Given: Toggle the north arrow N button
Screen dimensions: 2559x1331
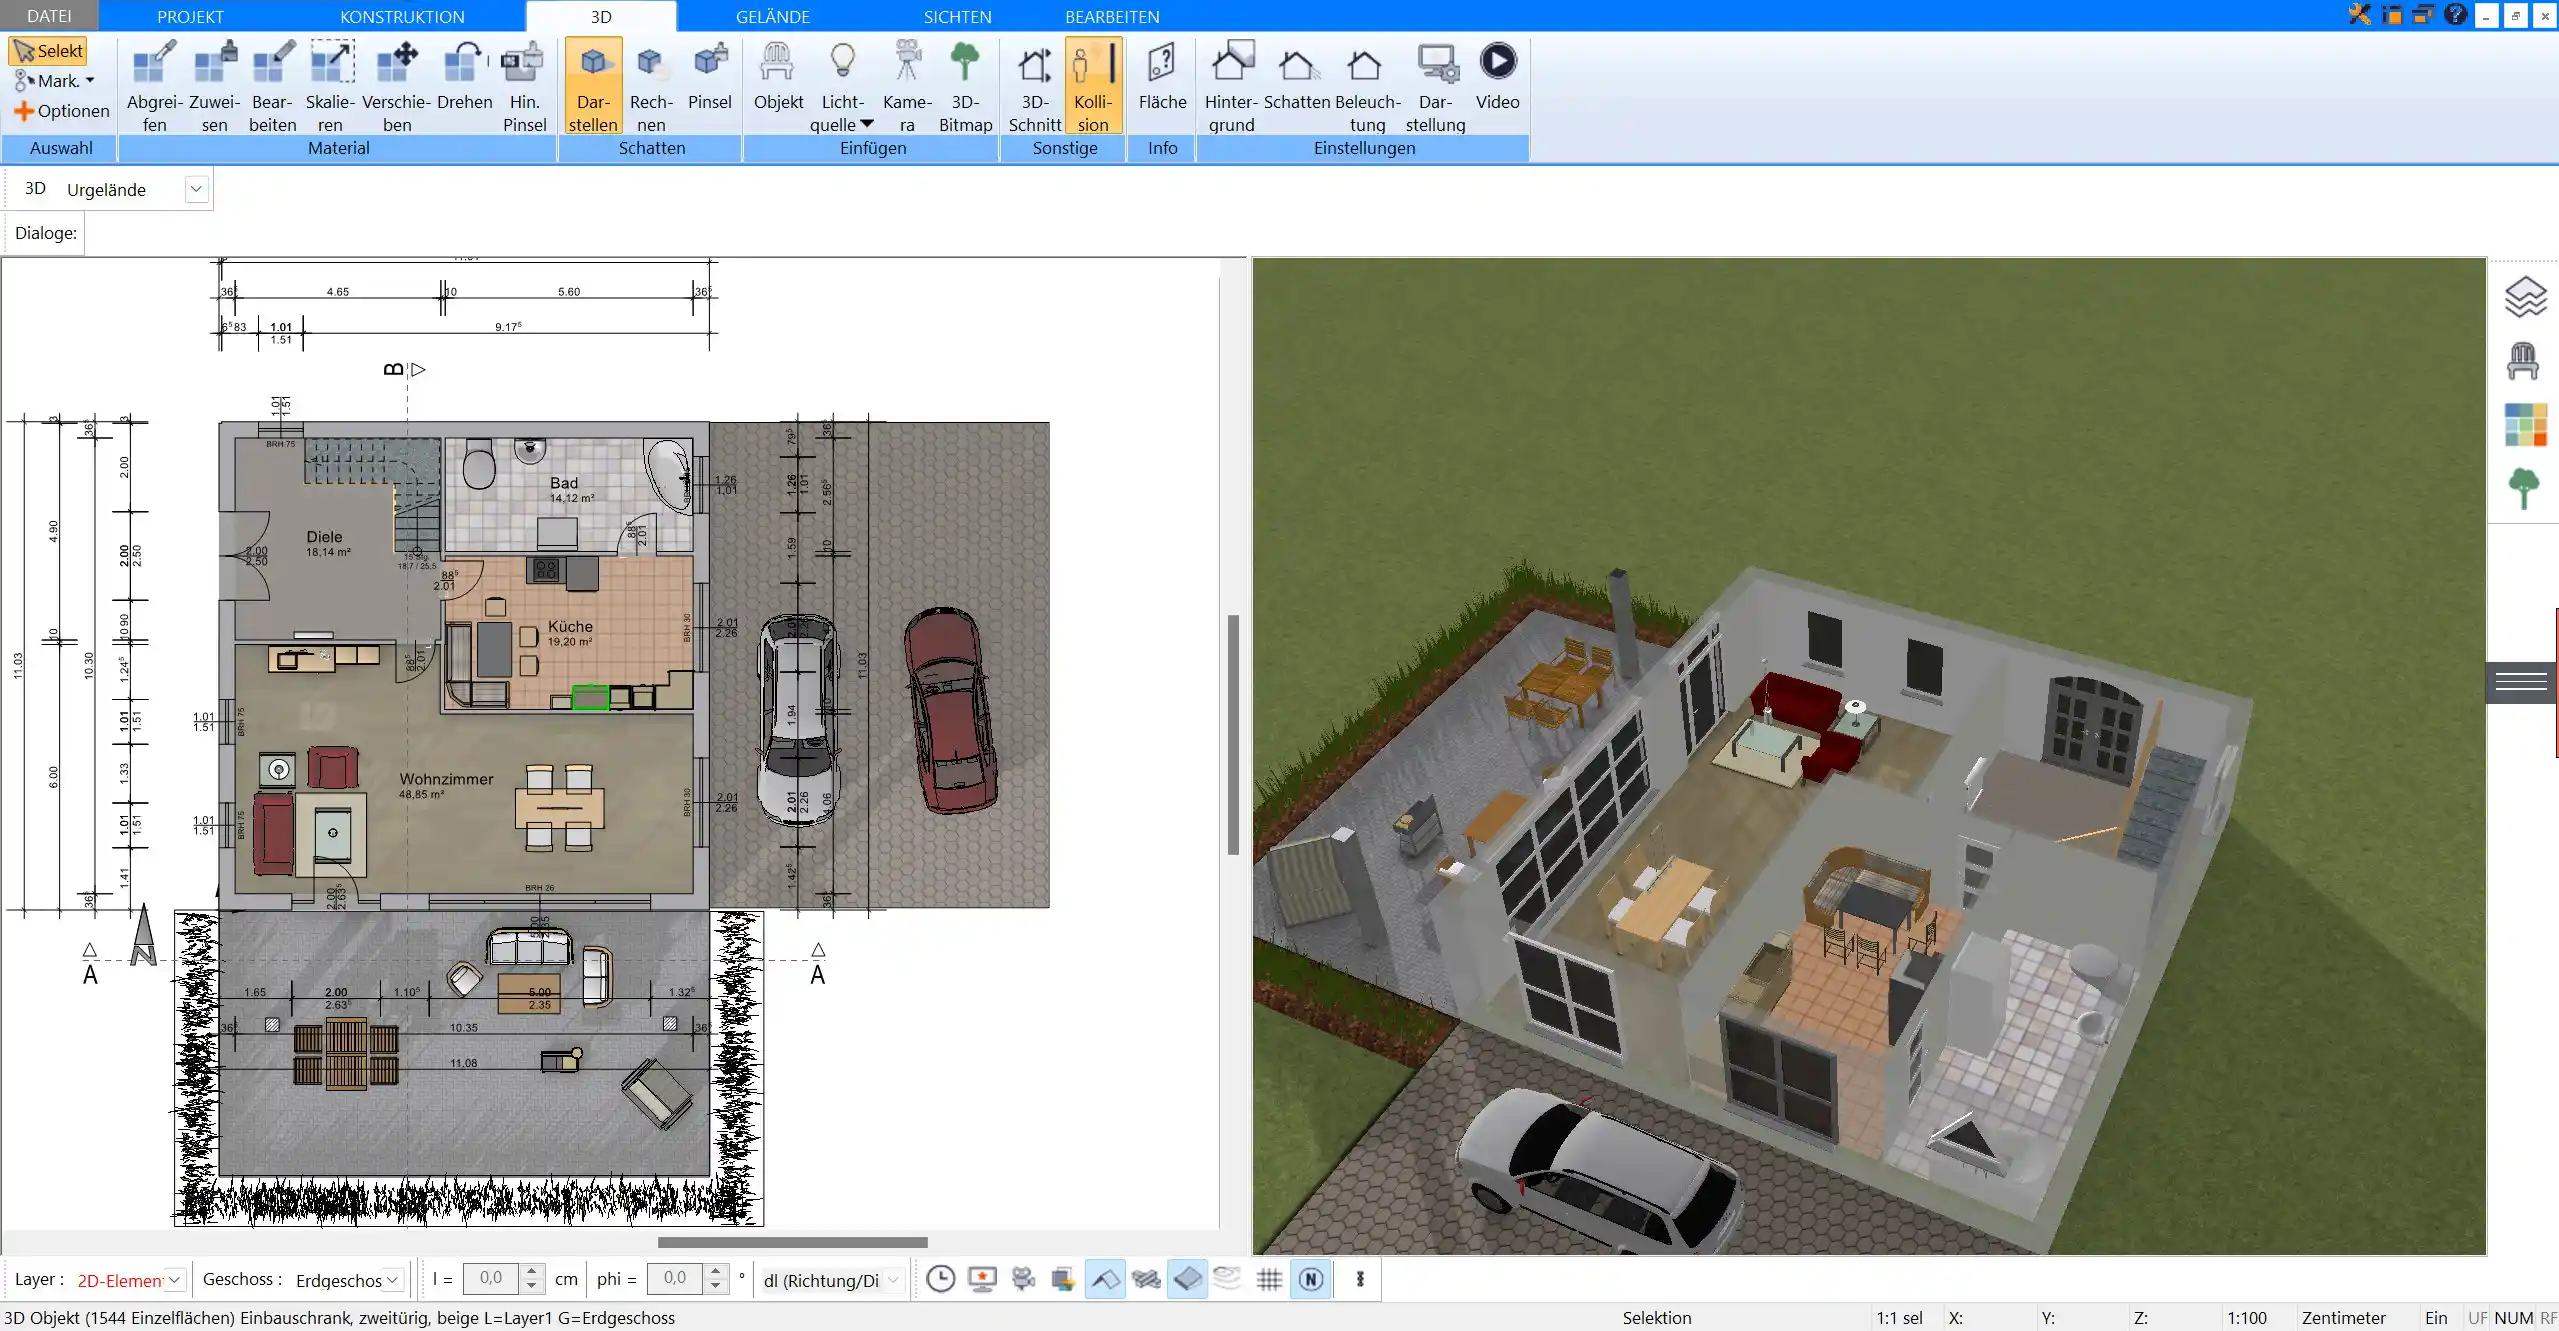Looking at the screenshot, I should (x=1311, y=1279).
